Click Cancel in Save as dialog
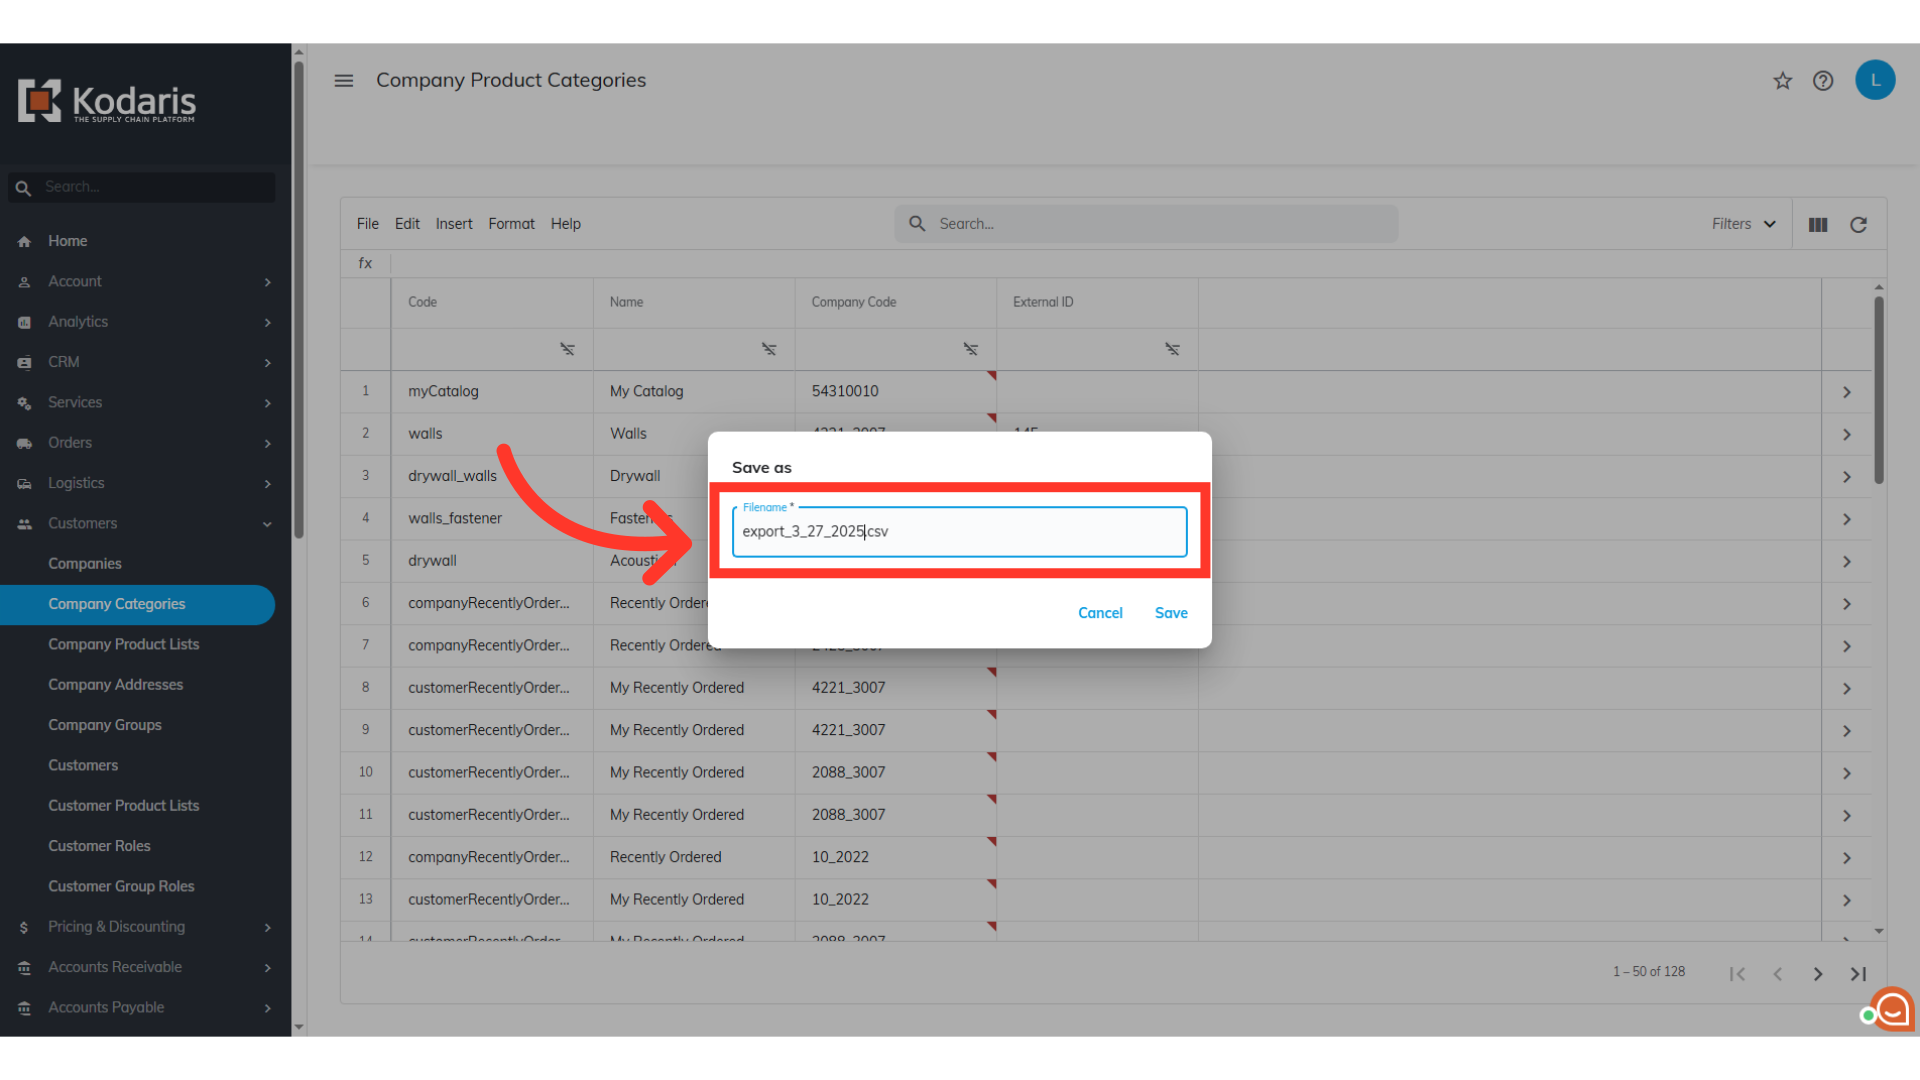The height and width of the screenshot is (1080, 1920). pyautogui.click(x=1100, y=613)
